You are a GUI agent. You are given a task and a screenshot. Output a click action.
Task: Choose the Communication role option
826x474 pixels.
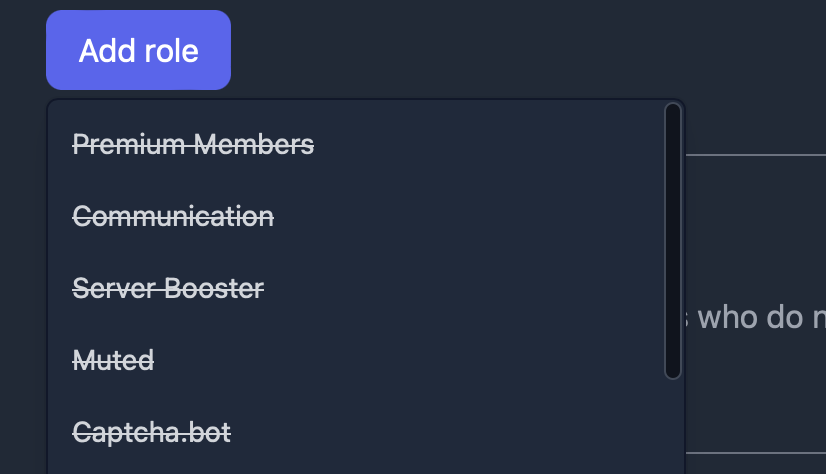[x=174, y=216]
